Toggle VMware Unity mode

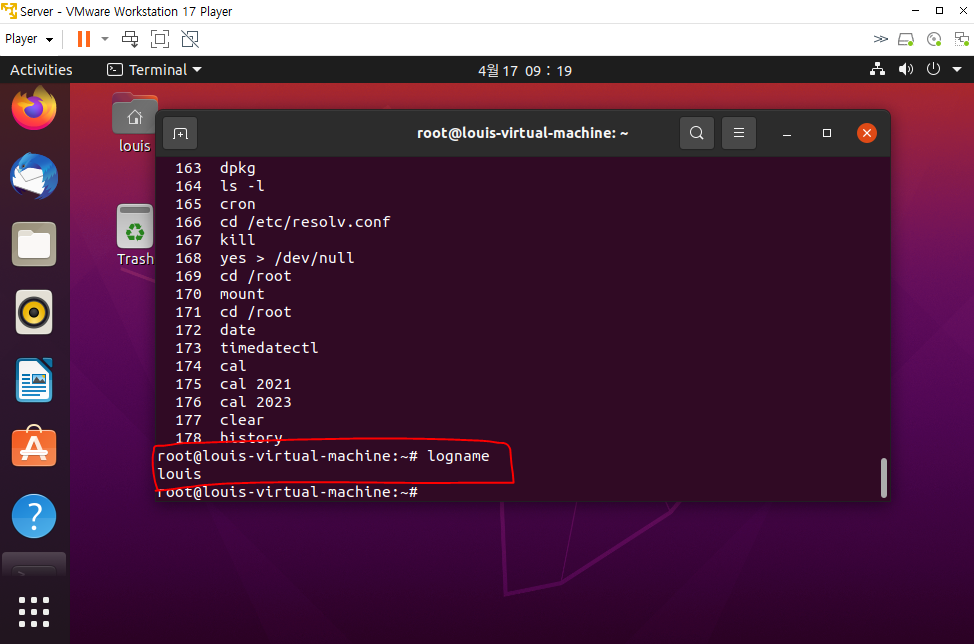tap(190, 39)
